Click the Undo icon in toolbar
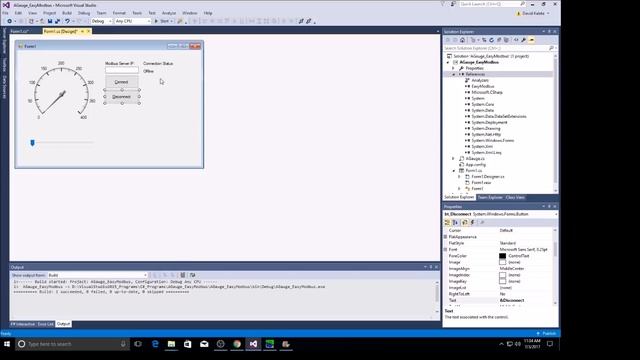640x360 pixels. pyautogui.click(x=67, y=21)
